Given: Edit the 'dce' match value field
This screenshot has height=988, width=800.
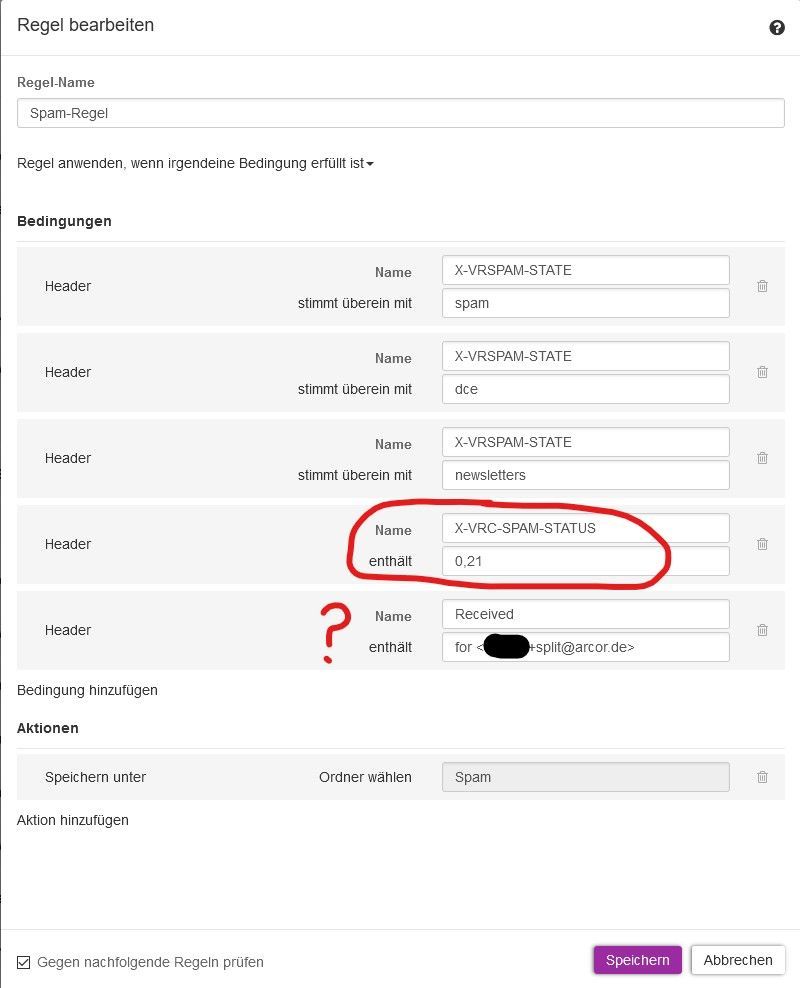Looking at the screenshot, I should [585, 389].
